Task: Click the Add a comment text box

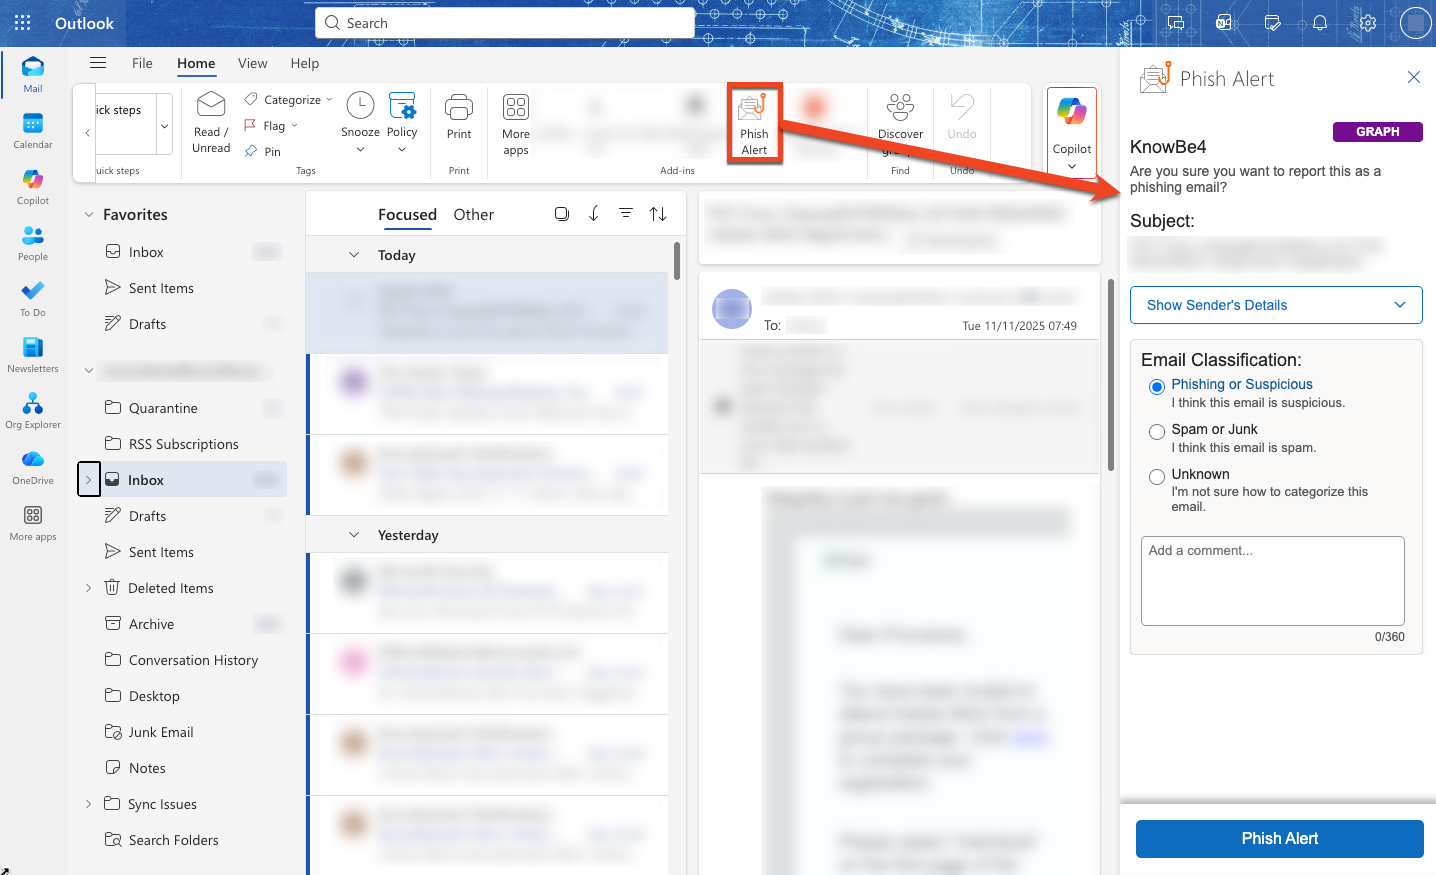Action: (1272, 580)
